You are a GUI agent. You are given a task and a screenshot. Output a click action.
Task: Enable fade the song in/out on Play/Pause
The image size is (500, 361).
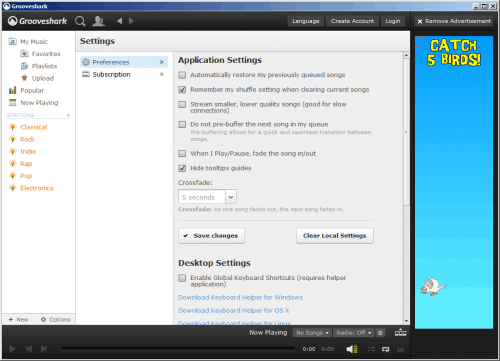182,153
